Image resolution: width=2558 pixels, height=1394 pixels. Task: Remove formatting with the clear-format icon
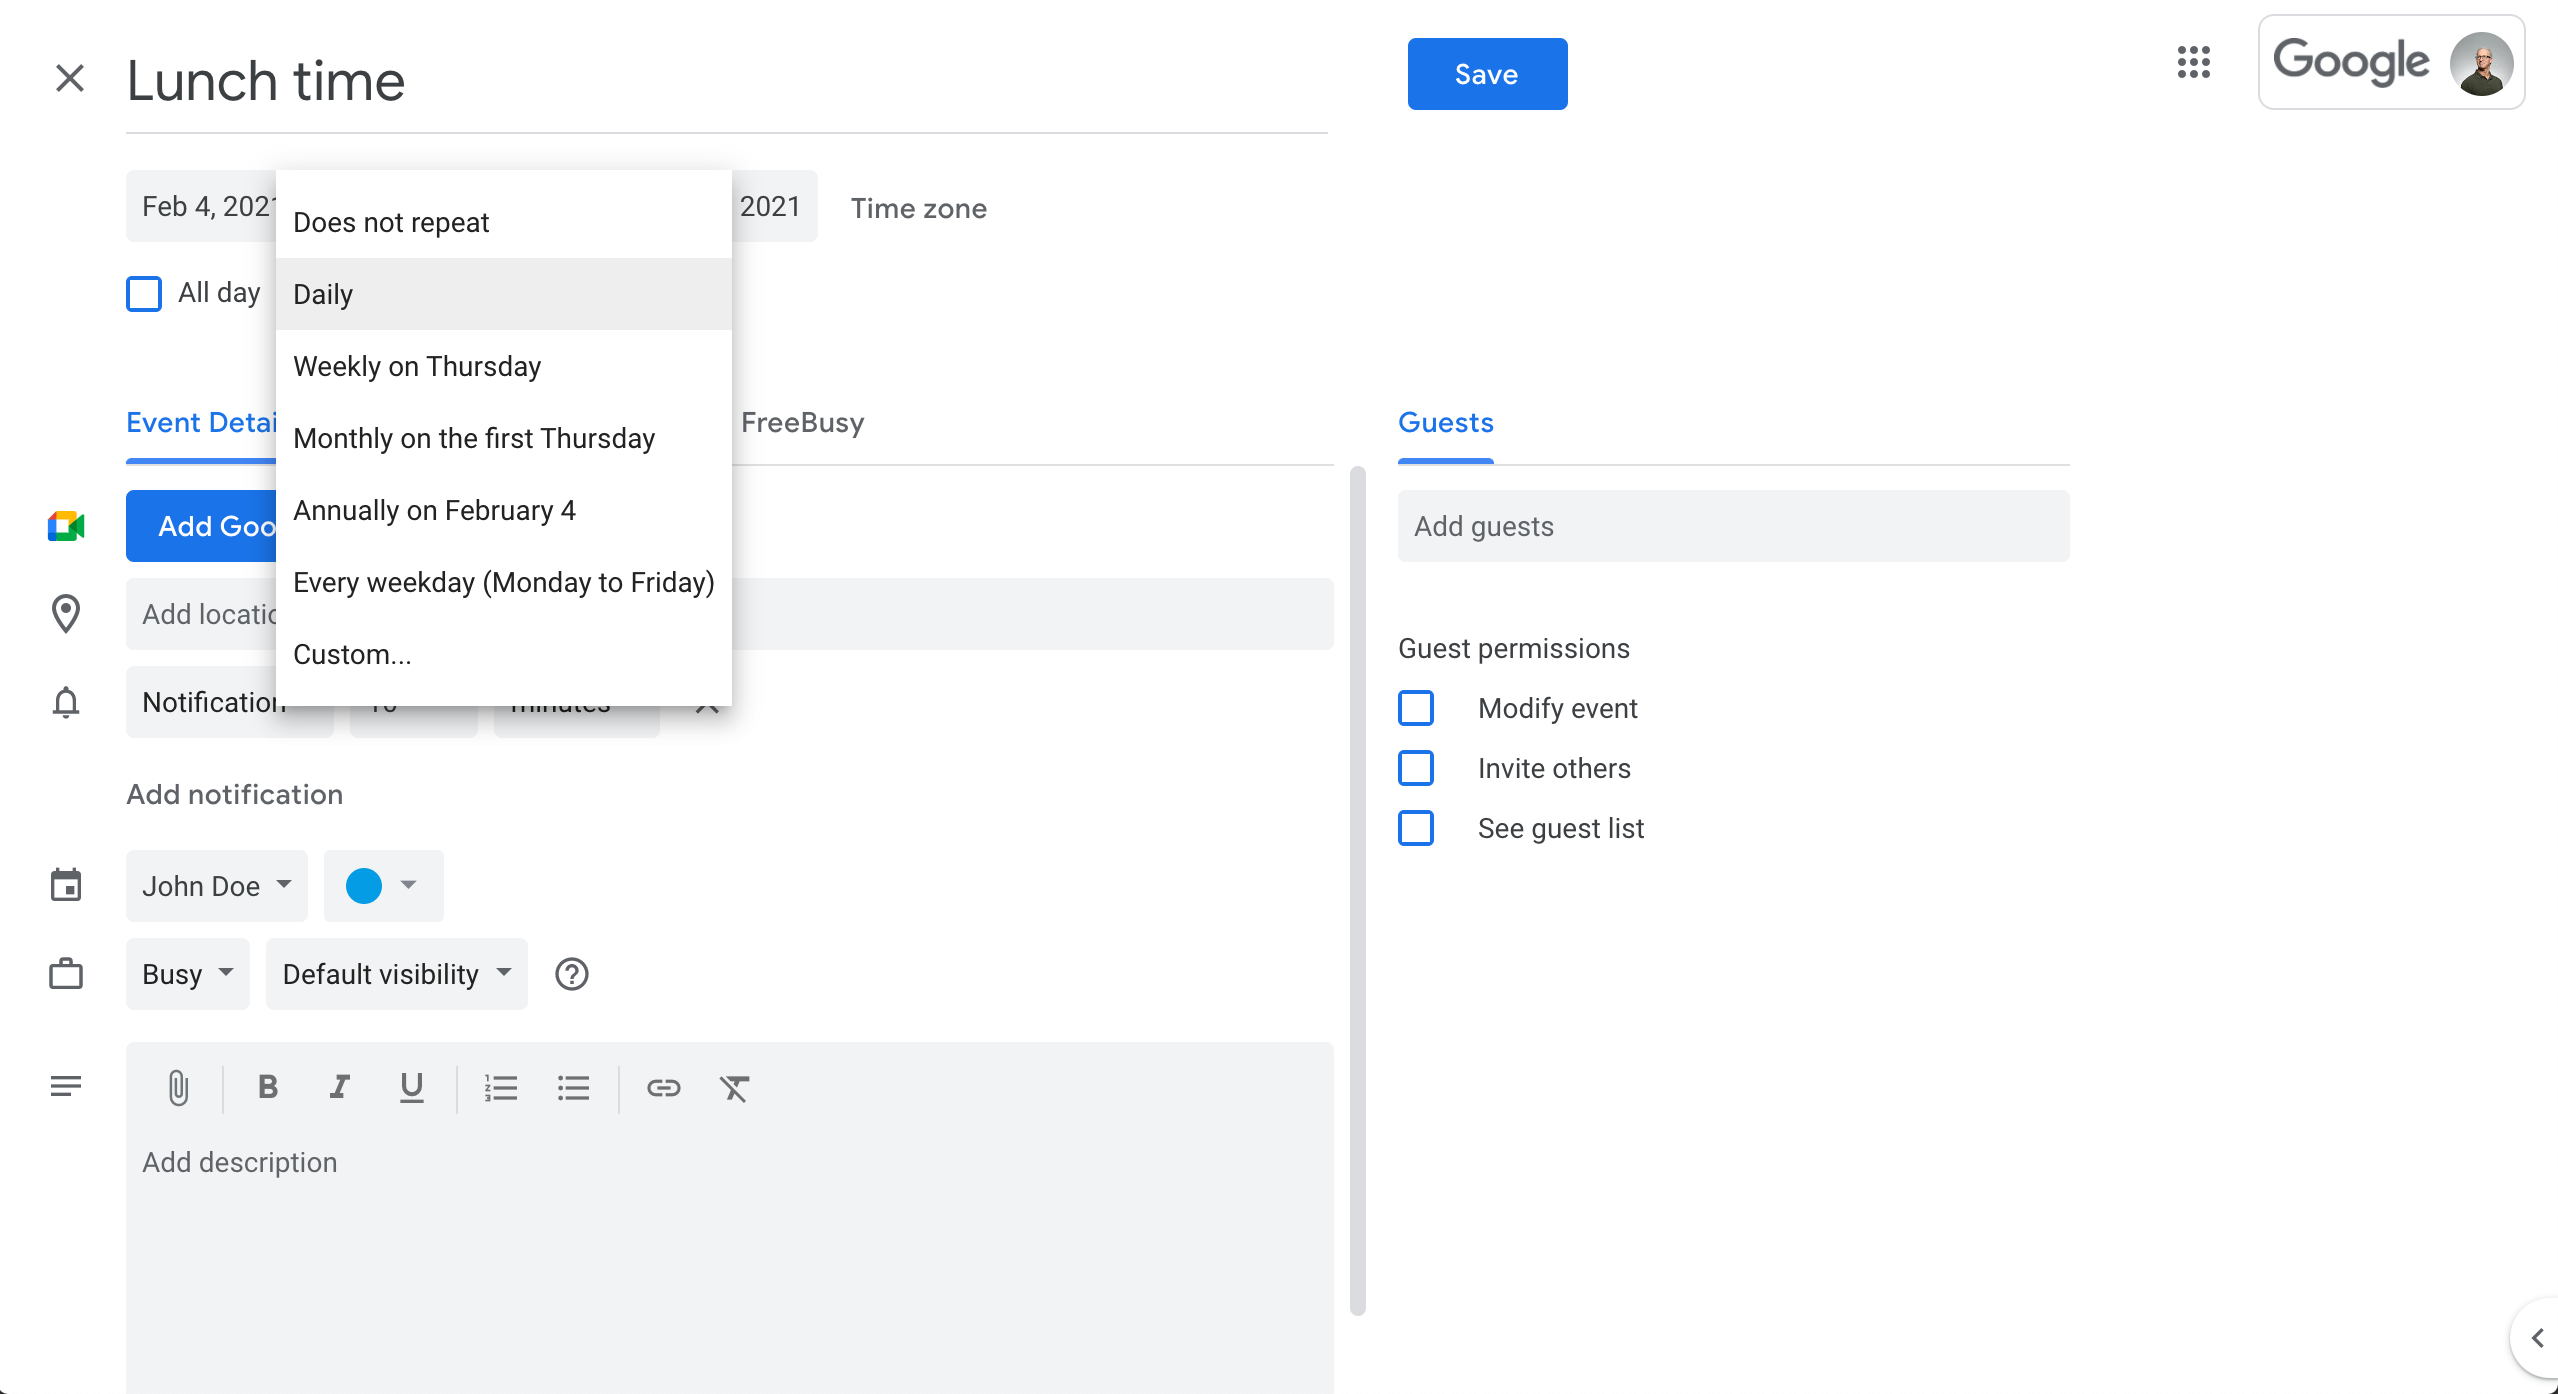pos(735,1087)
